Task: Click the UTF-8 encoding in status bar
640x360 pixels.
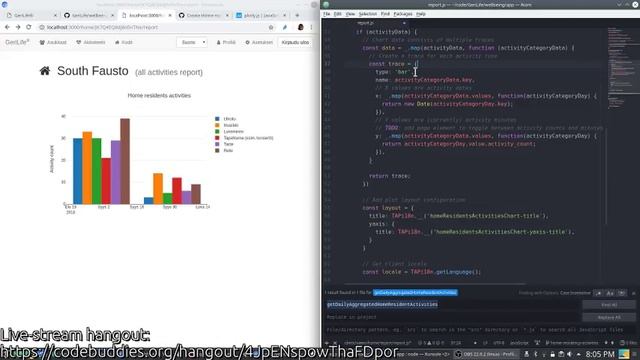Action: pyautogui.click(x=498, y=343)
